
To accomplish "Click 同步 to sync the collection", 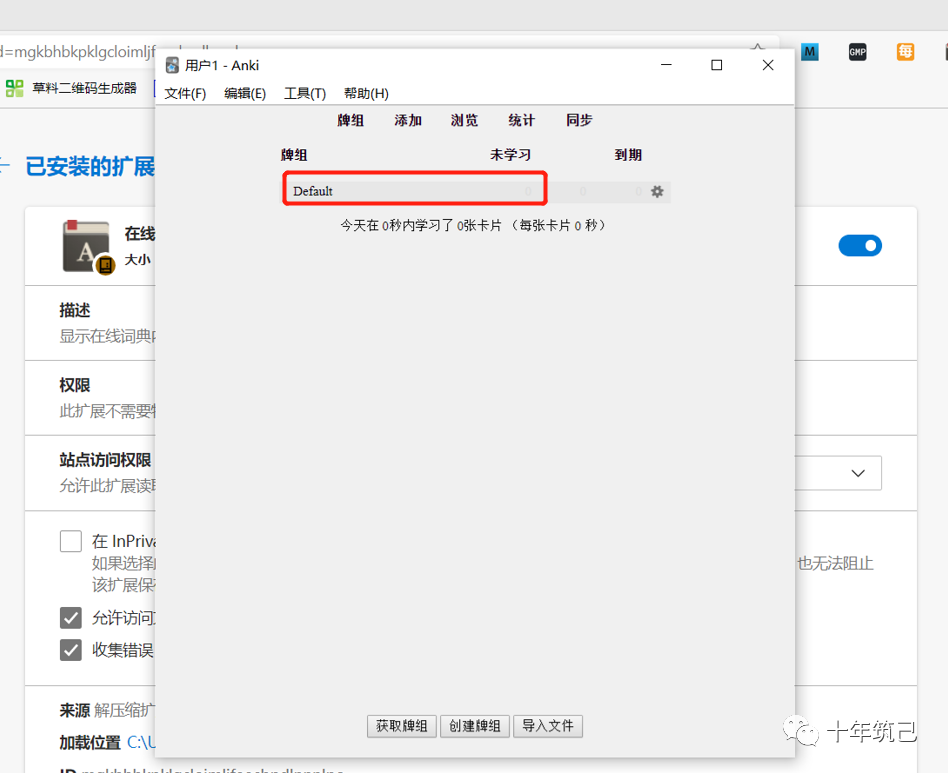I will tap(579, 120).
